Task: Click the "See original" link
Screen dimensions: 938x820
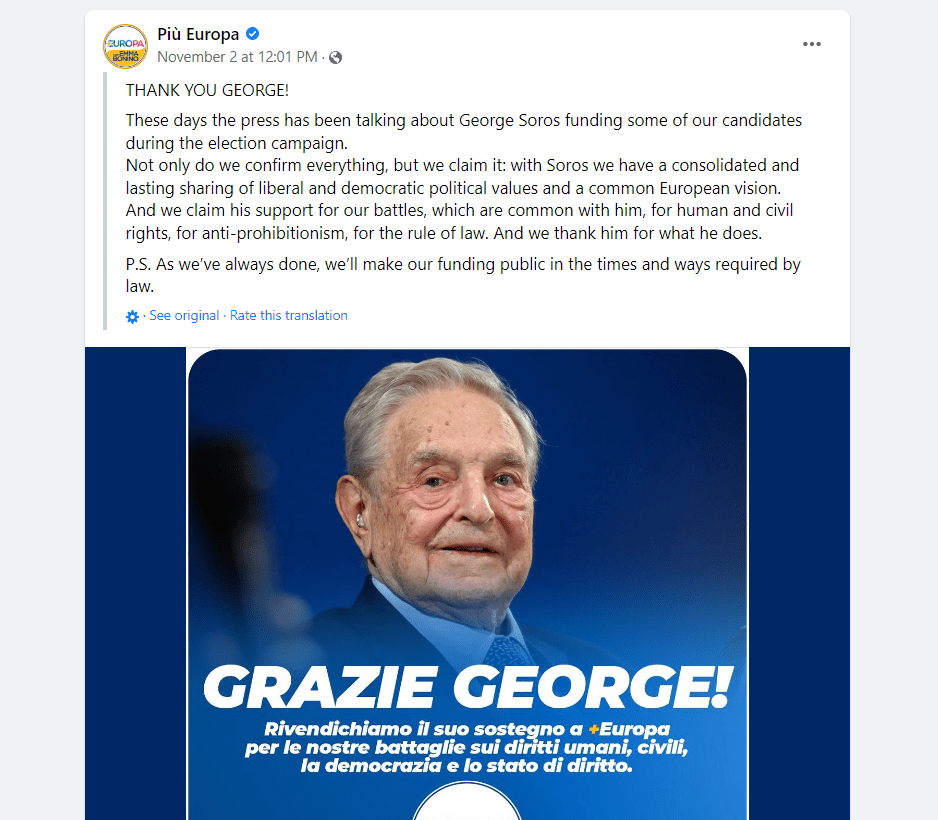Action: pyautogui.click(x=184, y=315)
